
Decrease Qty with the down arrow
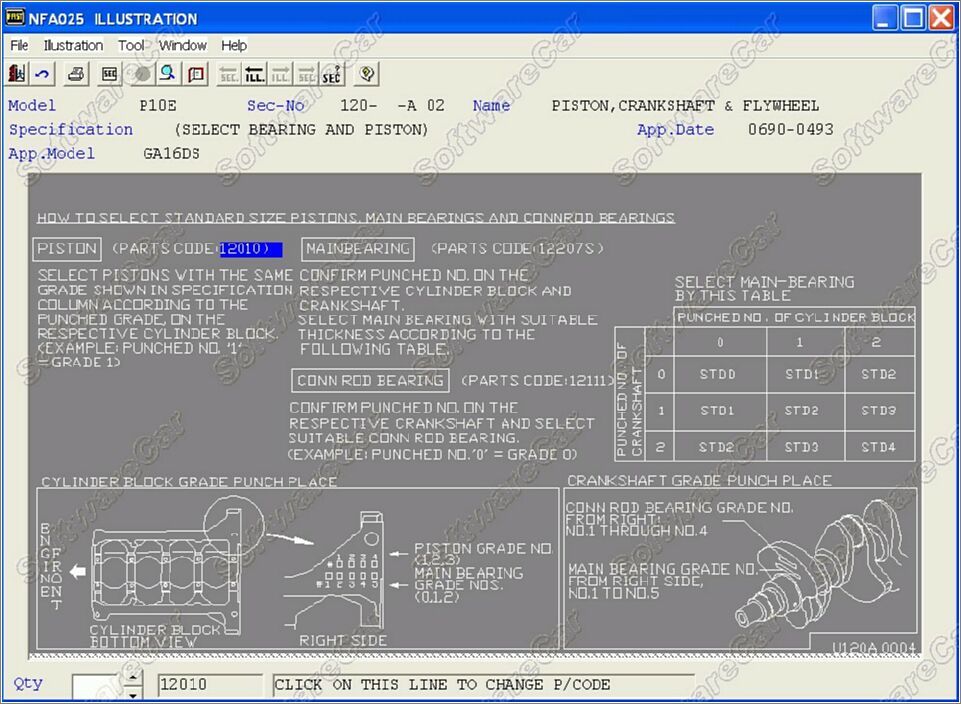coord(133,693)
